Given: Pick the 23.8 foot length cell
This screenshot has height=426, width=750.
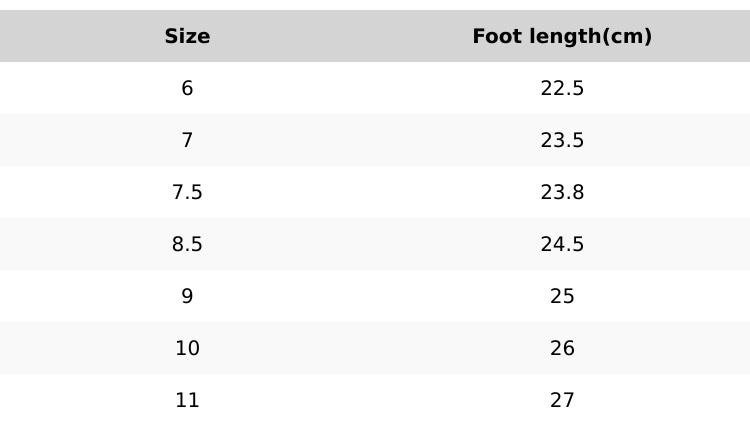Looking at the screenshot, I should pos(562,193).
